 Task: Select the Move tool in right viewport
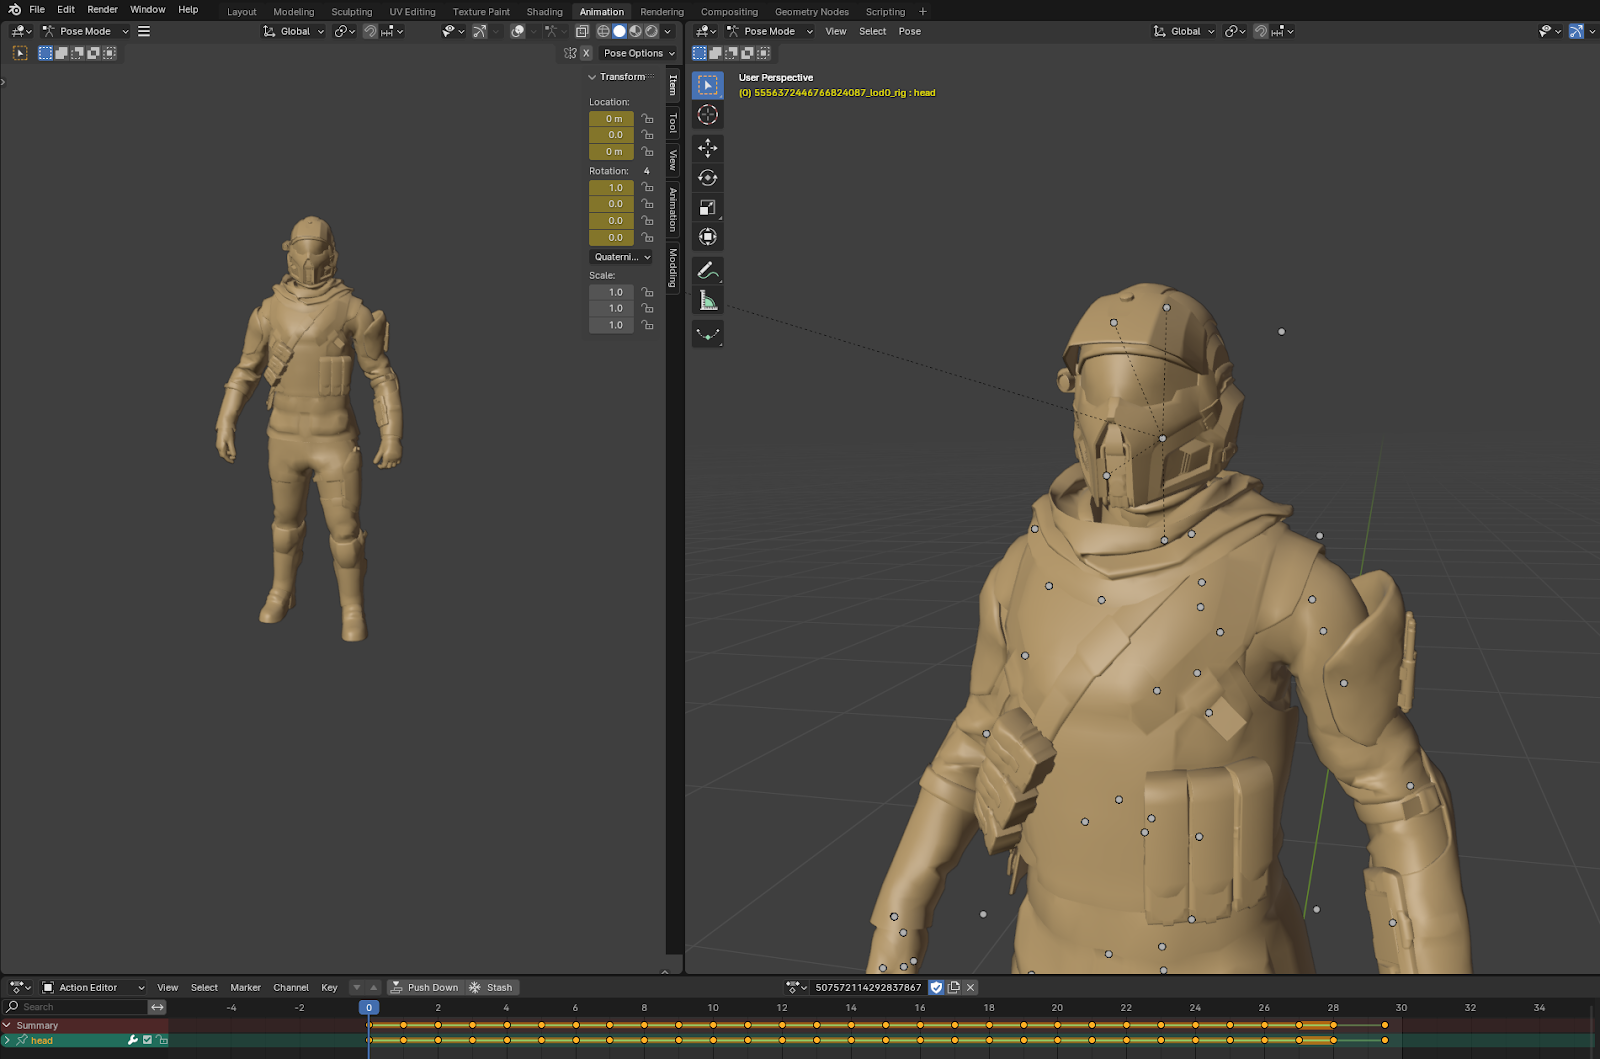(708, 148)
